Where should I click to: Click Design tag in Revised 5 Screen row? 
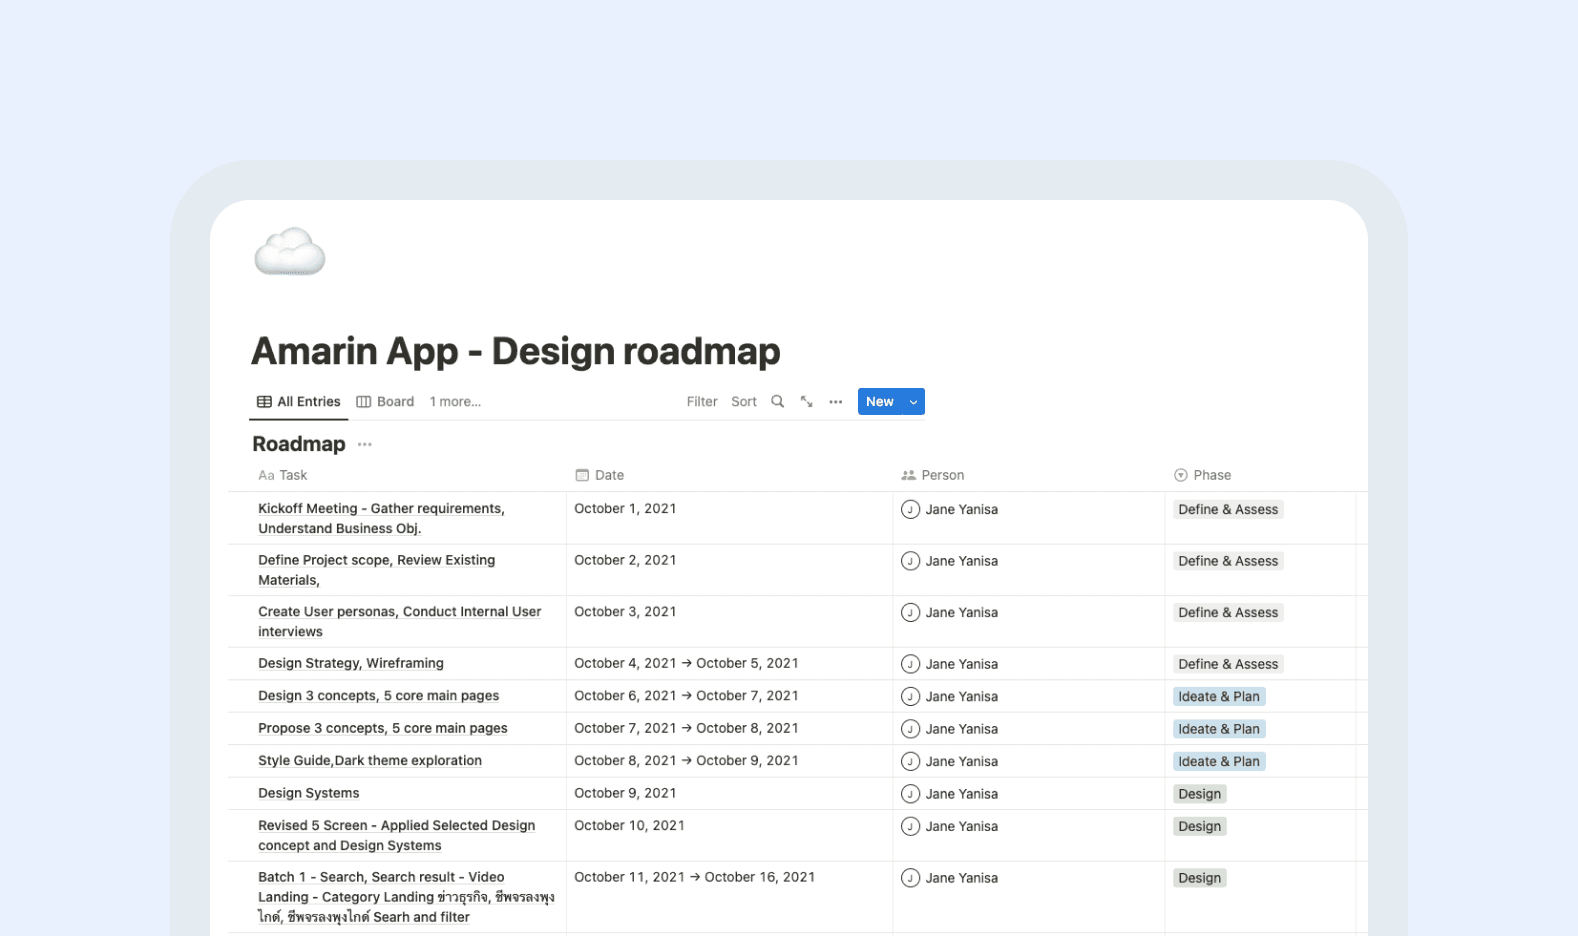click(x=1200, y=826)
